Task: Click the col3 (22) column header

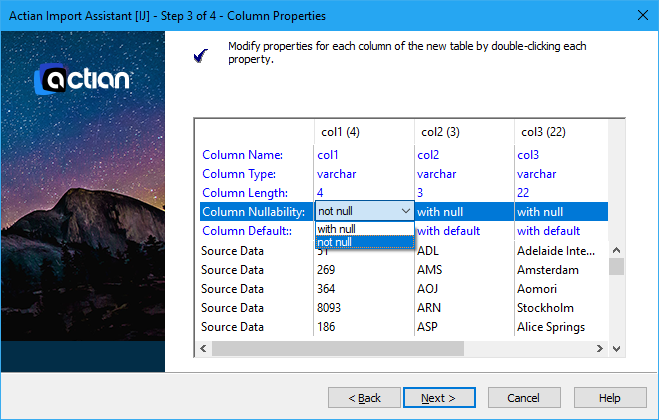Action: click(x=543, y=132)
